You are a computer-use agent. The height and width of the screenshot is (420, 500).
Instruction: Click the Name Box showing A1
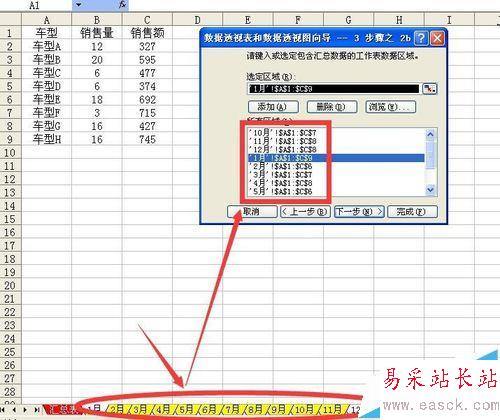point(36,5)
